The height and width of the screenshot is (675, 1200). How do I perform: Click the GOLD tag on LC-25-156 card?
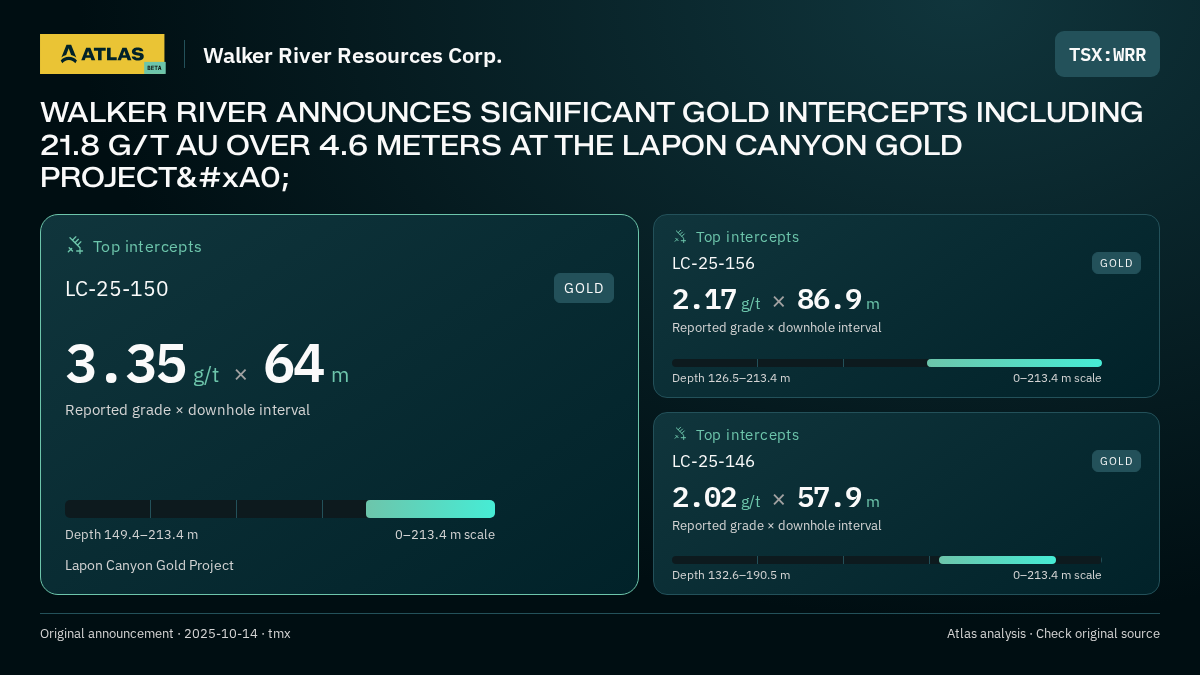coord(1116,263)
